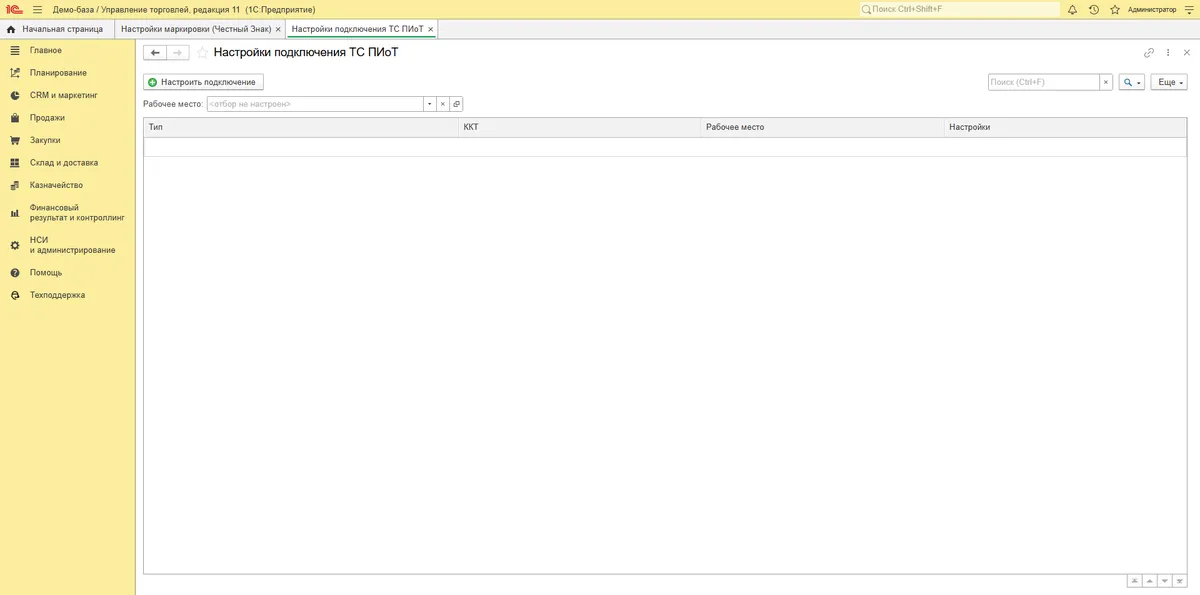1200x595 pixels.
Task: Open notifications bell icon
Action: click(x=1073, y=9)
